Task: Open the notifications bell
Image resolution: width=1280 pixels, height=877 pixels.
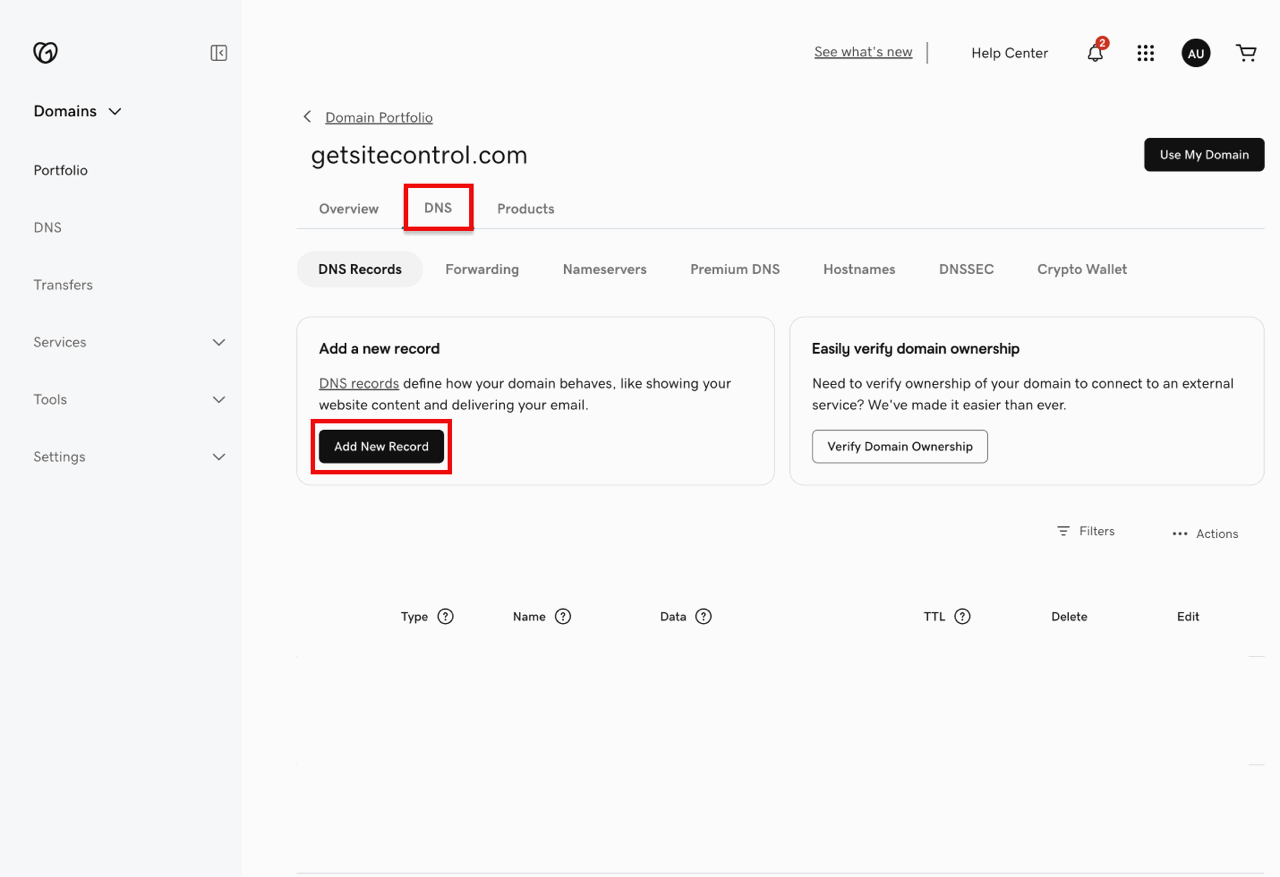Action: [1095, 54]
